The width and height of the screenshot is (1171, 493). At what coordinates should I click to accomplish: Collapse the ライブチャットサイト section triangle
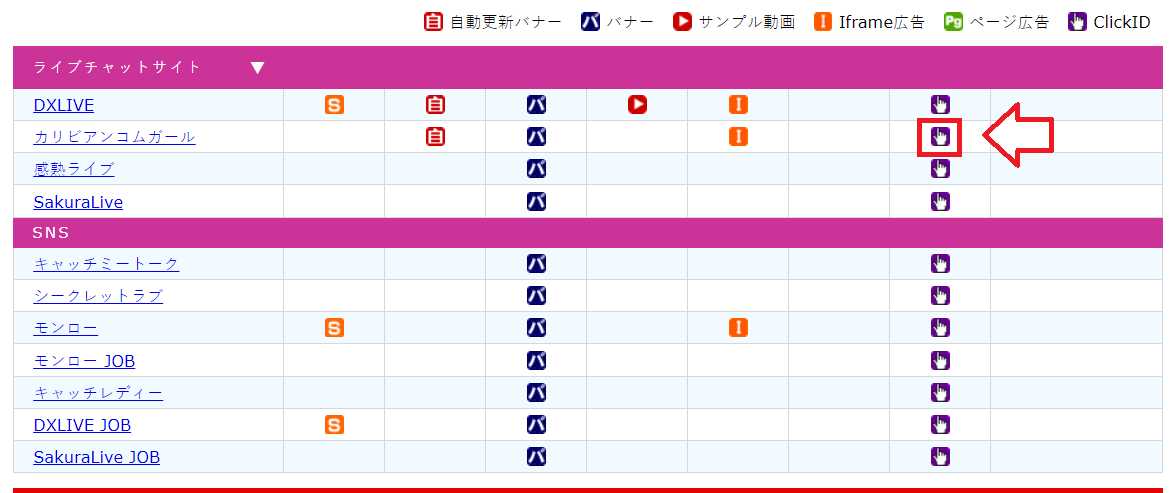coord(258,68)
